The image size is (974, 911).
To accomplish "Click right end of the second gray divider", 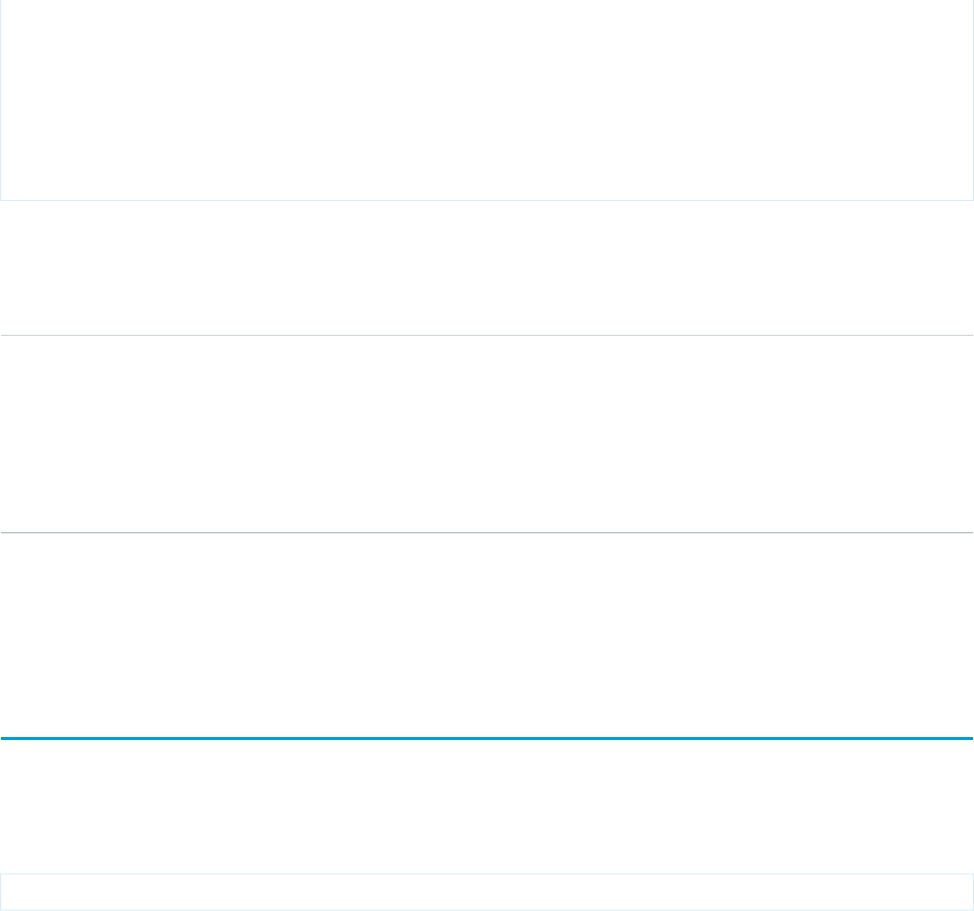I will 968,533.
